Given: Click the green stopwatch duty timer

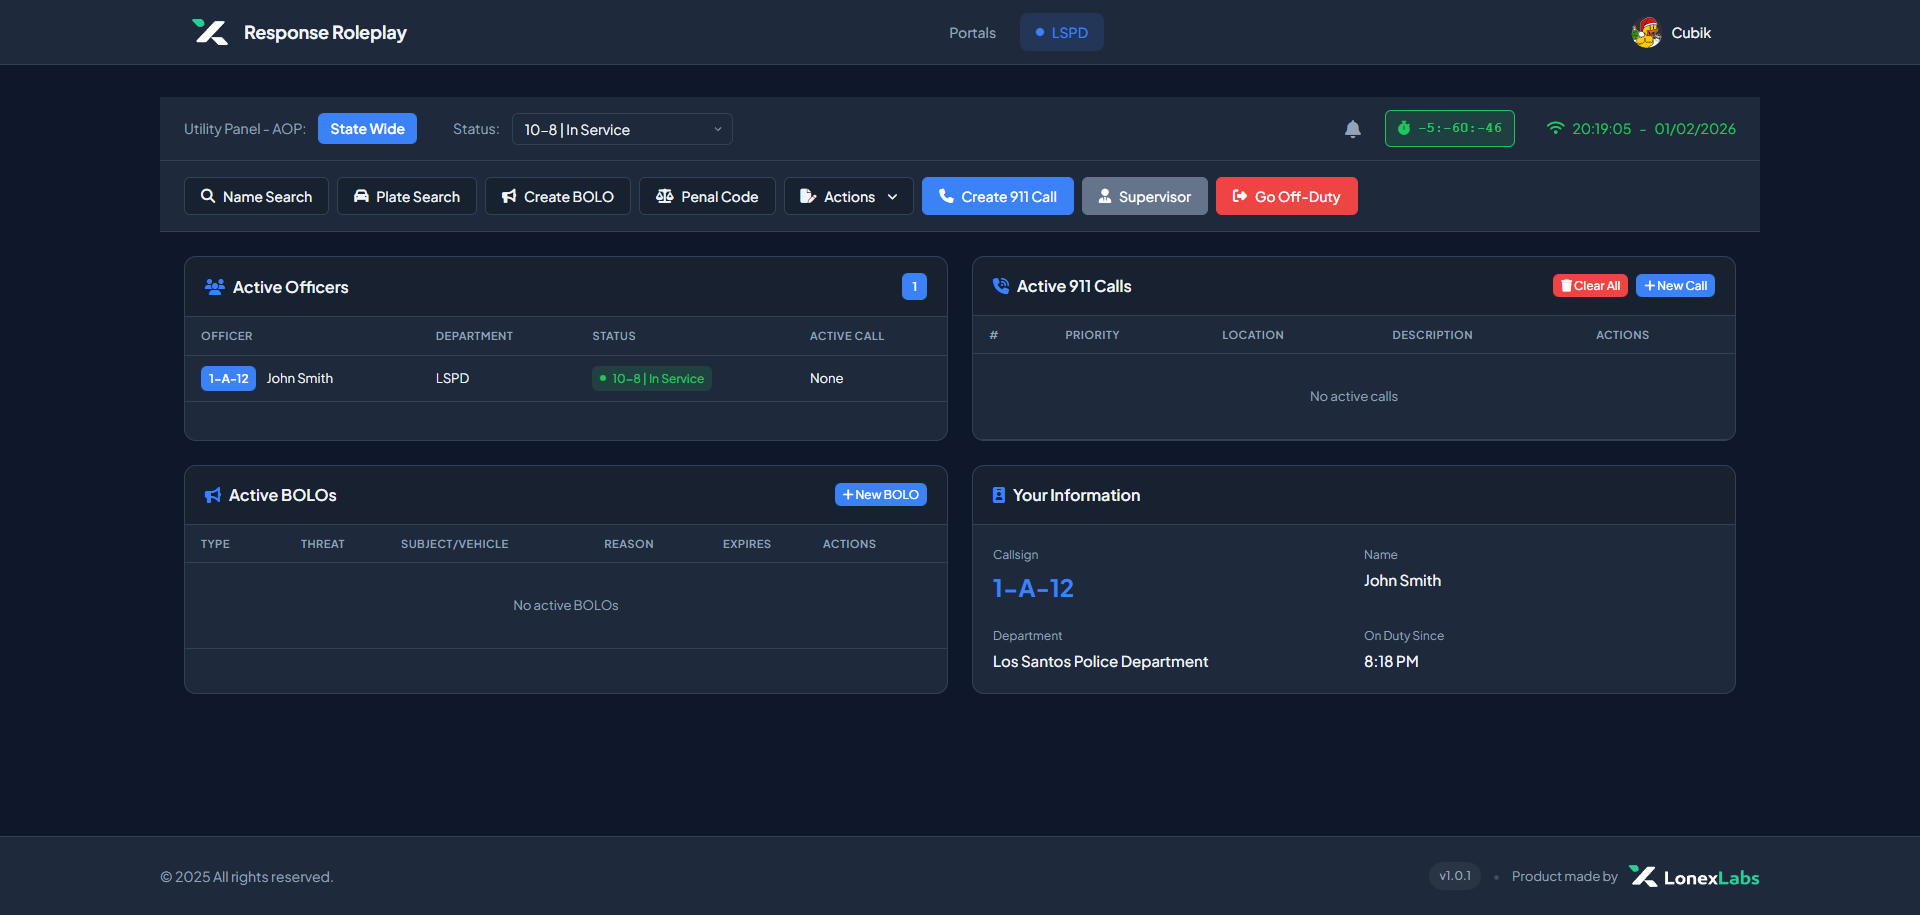Looking at the screenshot, I should pyautogui.click(x=1449, y=129).
